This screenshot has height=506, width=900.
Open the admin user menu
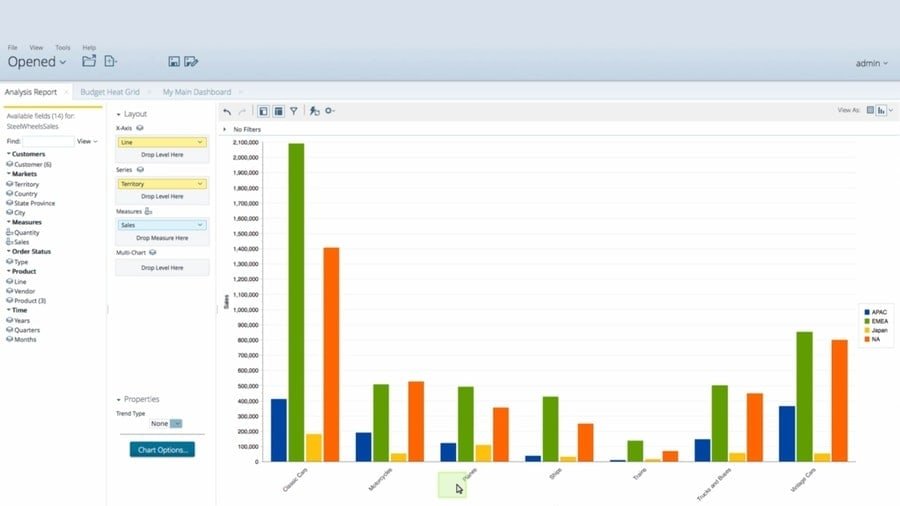click(x=871, y=63)
